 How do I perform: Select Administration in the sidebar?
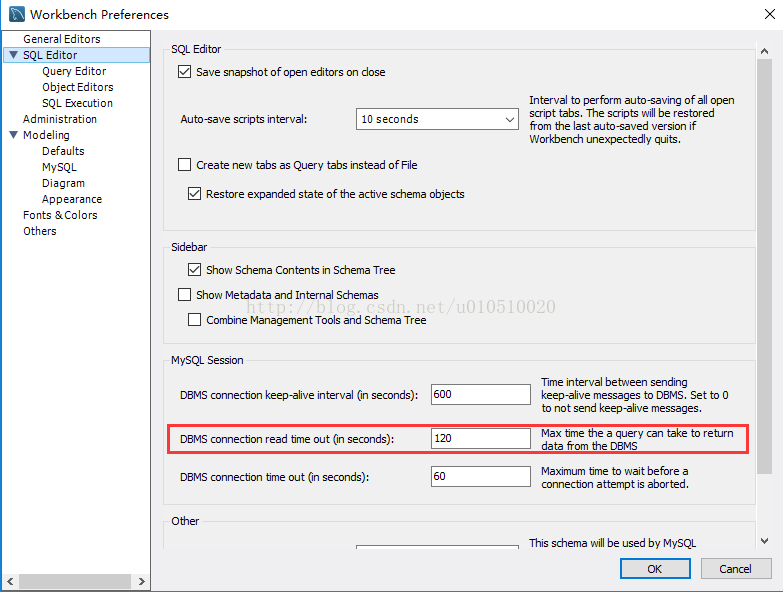click(x=60, y=119)
